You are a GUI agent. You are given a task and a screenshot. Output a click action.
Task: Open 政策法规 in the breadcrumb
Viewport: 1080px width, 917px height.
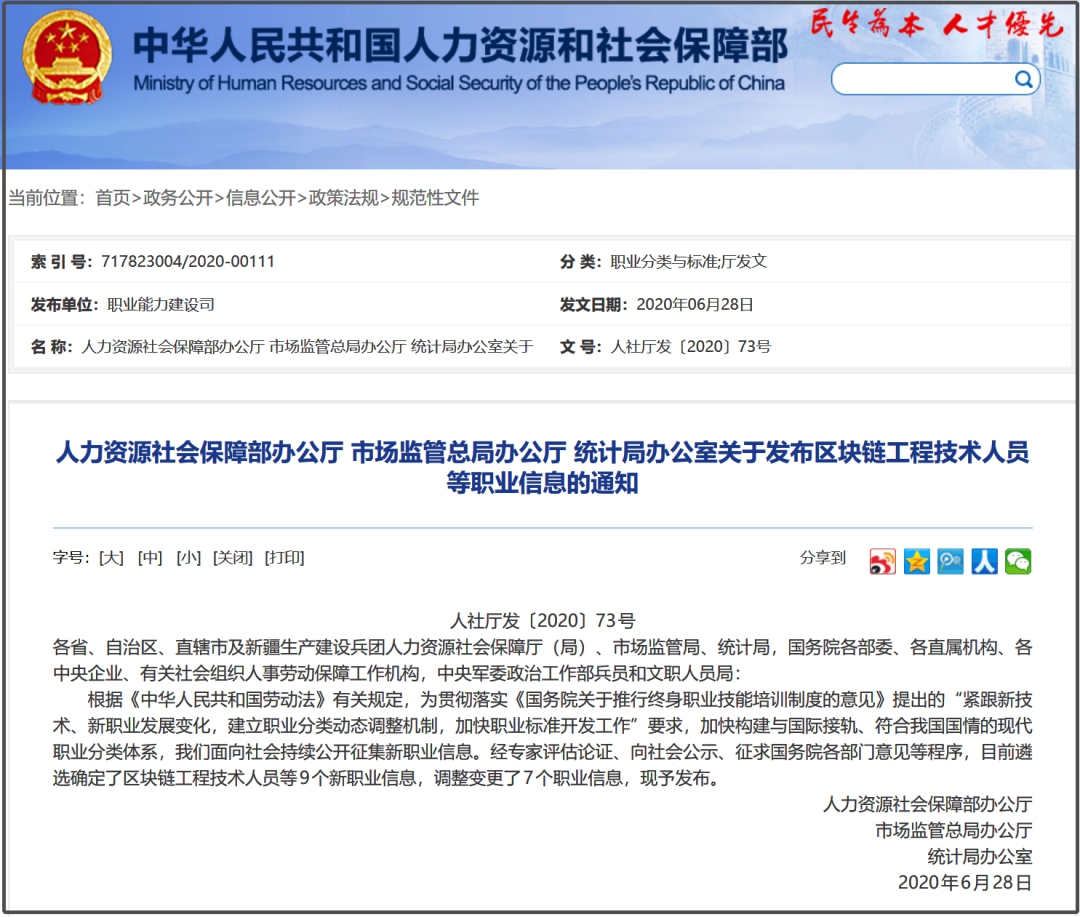click(344, 198)
